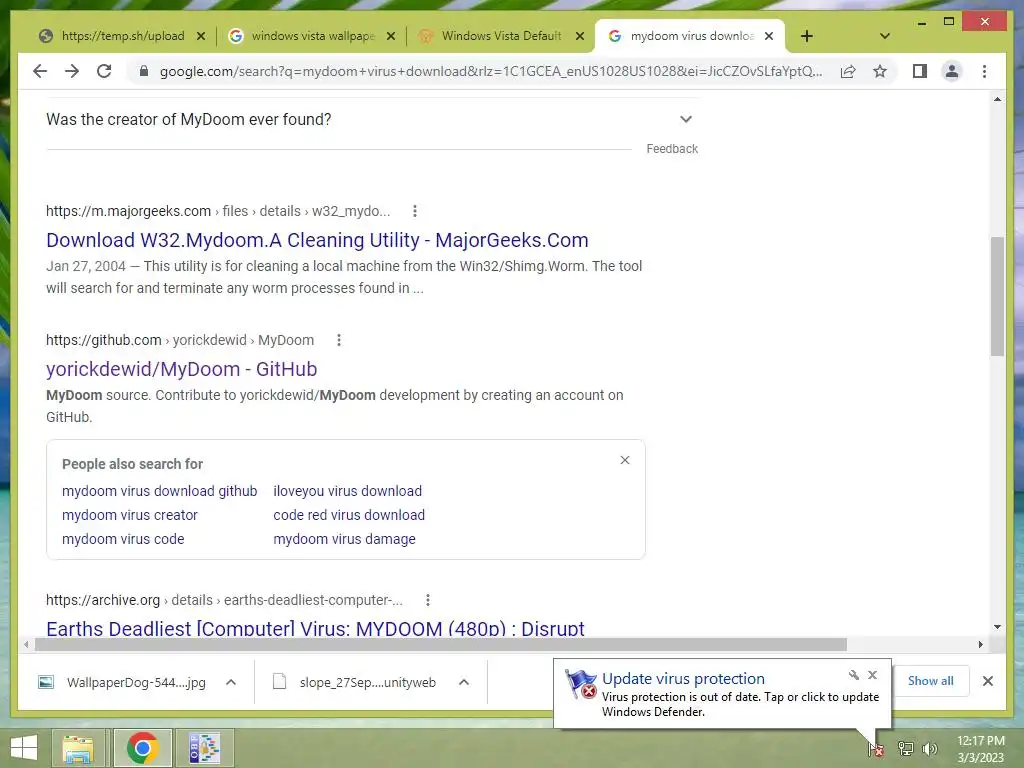
Task: Dismiss the People also search for box
Action: point(624,460)
